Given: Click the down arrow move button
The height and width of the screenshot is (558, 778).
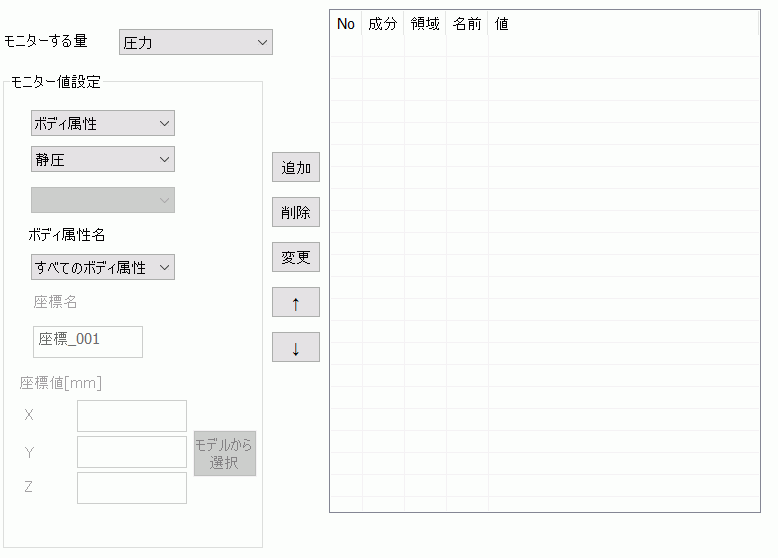Looking at the screenshot, I should (x=295, y=348).
